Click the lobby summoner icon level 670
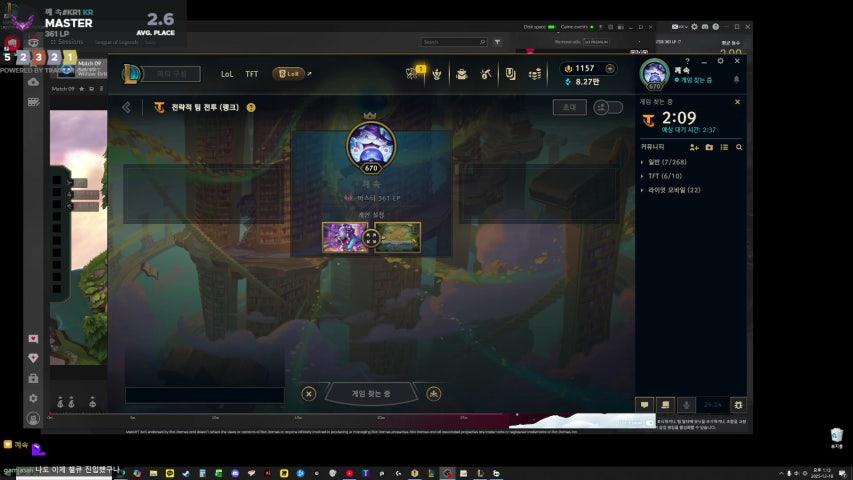This screenshot has width=853, height=480. pyautogui.click(x=371, y=147)
